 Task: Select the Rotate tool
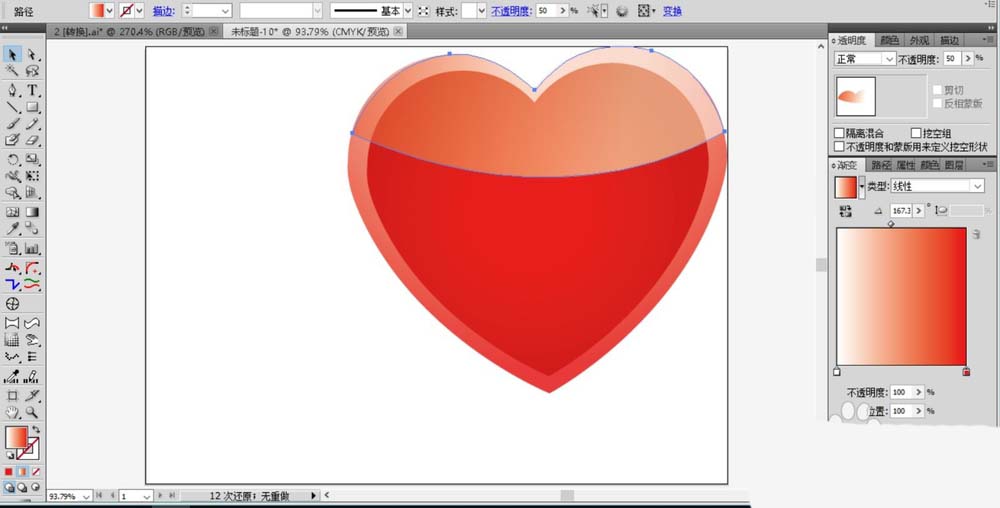pos(12,159)
